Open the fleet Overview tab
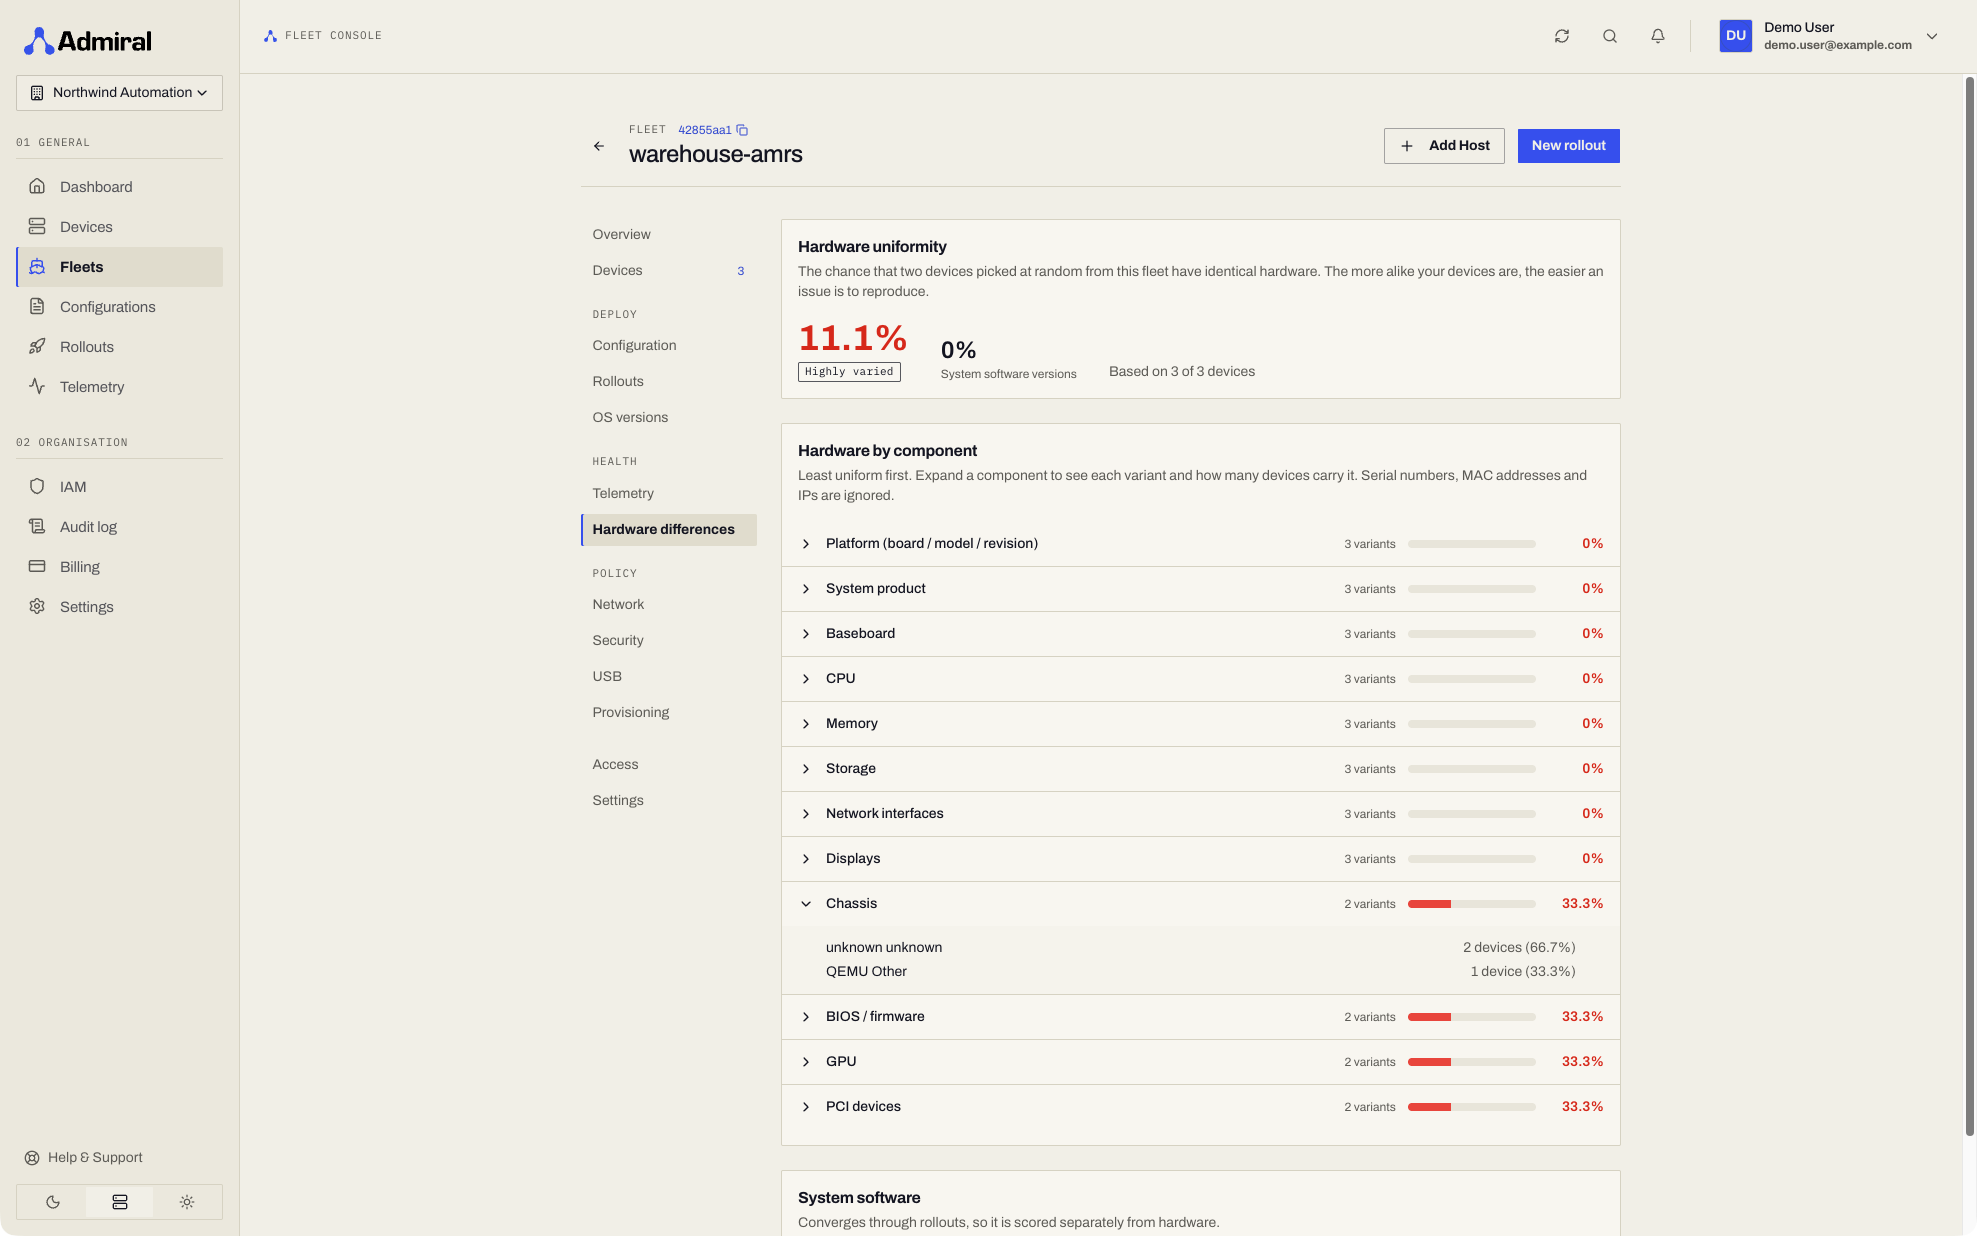Screen dimensions: 1977x1236 click(x=668, y=234)
